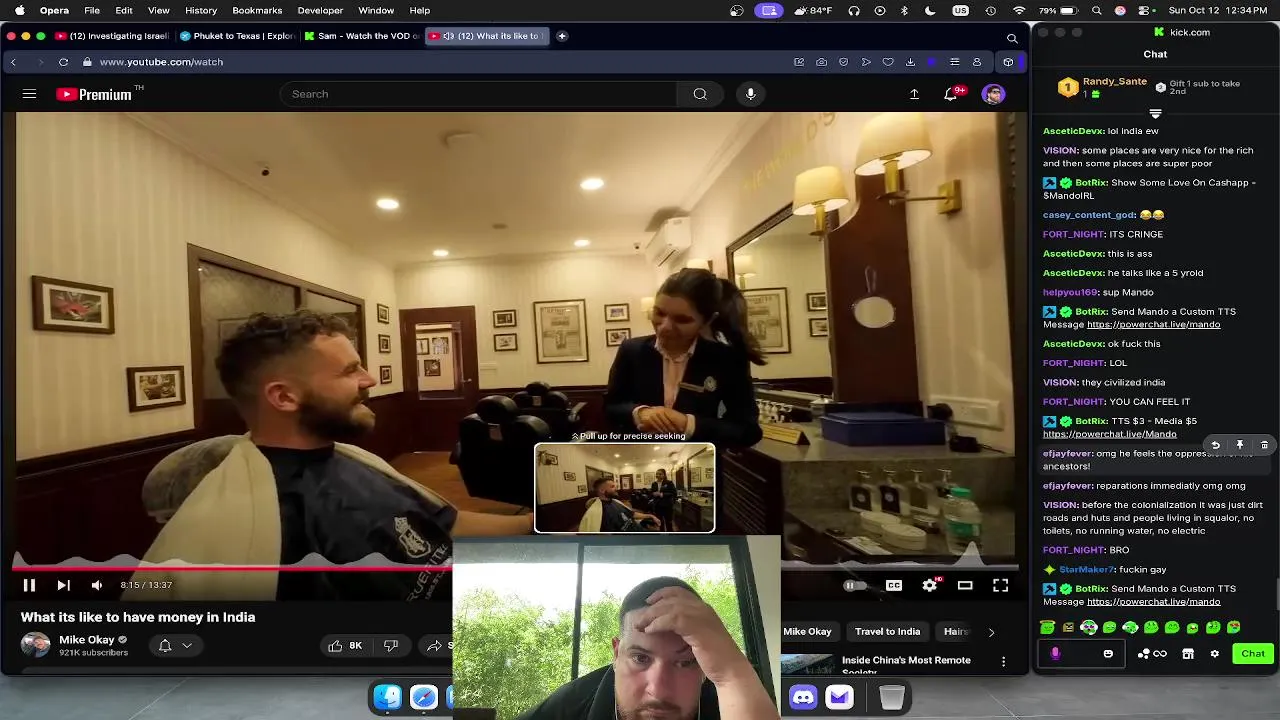Screen dimensions: 1280x720
Task: Dislike the video
Action: [x=391, y=646]
